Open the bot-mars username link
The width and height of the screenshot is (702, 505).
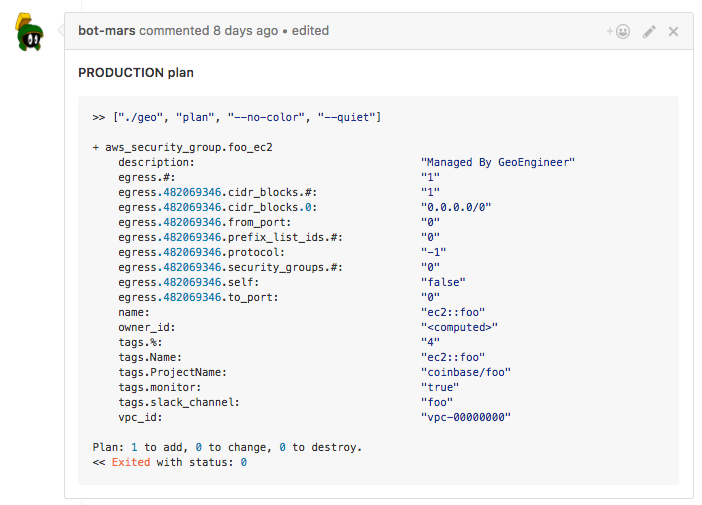point(107,30)
